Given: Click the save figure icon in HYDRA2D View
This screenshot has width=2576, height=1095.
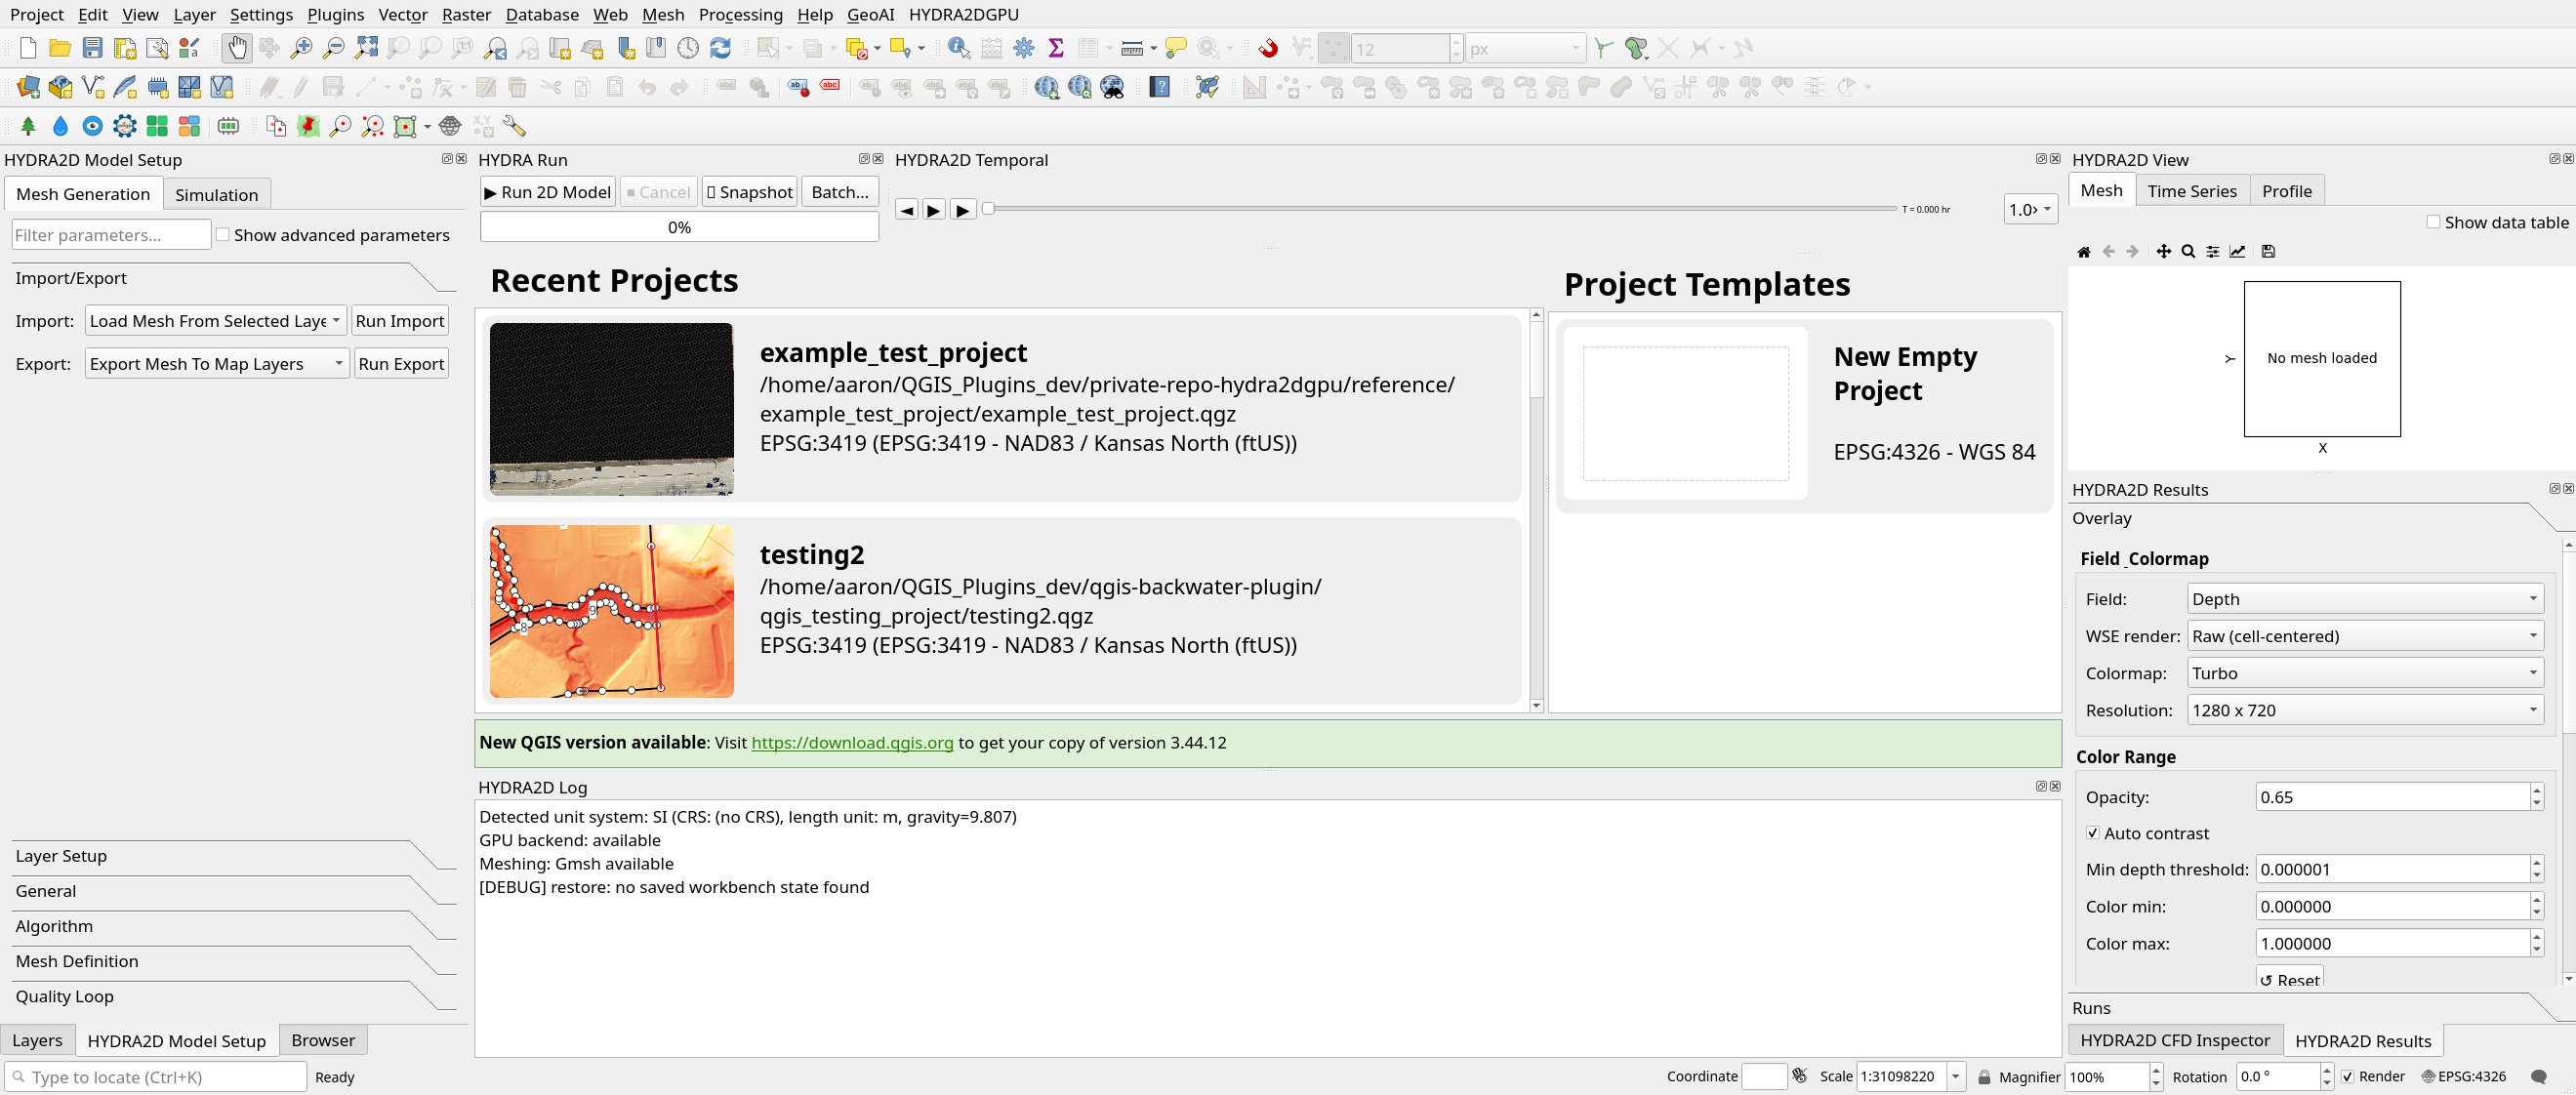Looking at the screenshot, I should point(2268,252).
